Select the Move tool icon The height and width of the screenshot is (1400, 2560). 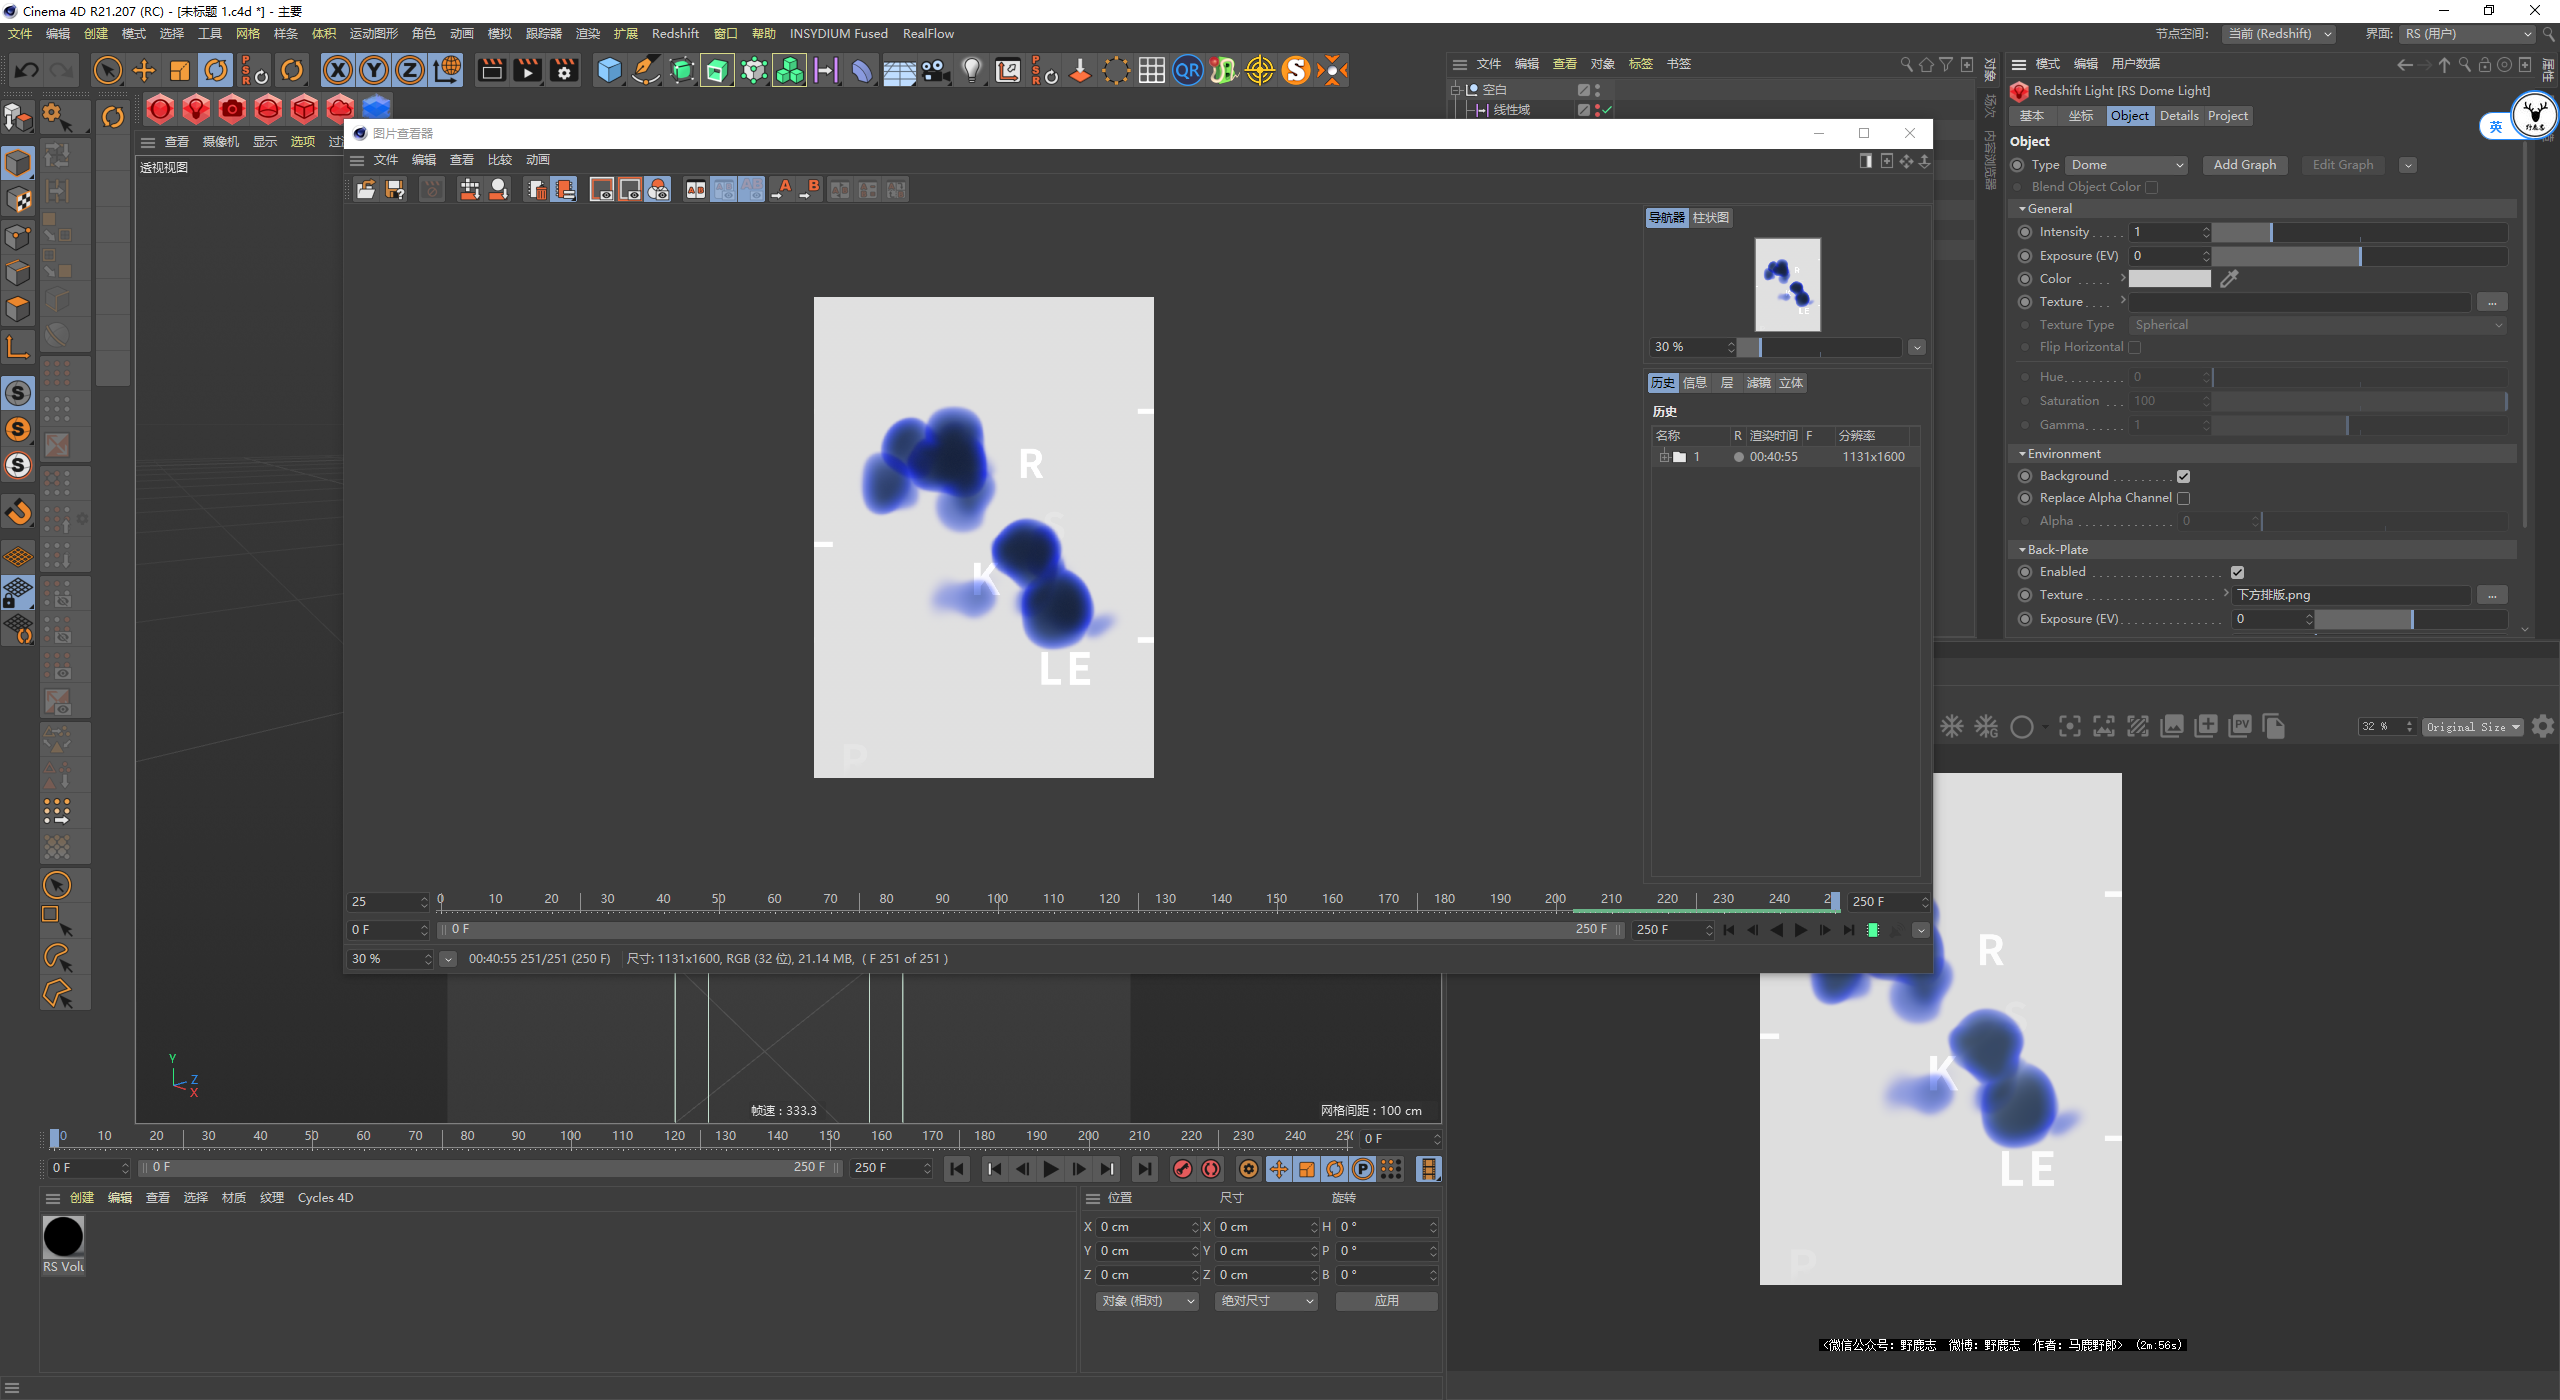click(x=144, y=70)
